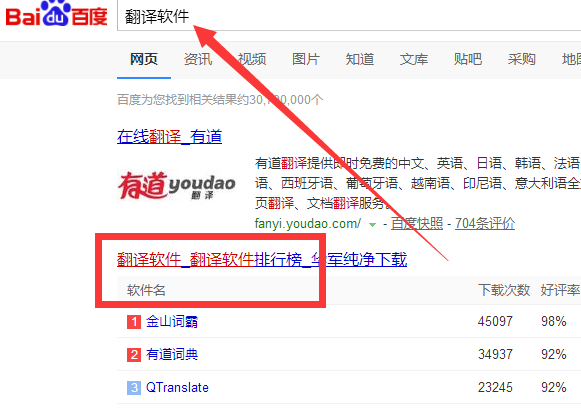Click the rank 1 badge icon
This screenshot has width=581, height=409.
pos(134,322)
